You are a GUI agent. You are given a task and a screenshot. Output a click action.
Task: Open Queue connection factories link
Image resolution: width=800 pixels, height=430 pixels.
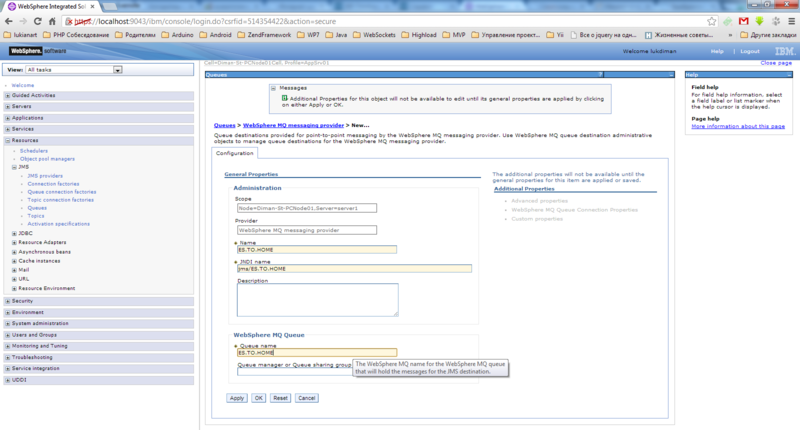point(62,192)
